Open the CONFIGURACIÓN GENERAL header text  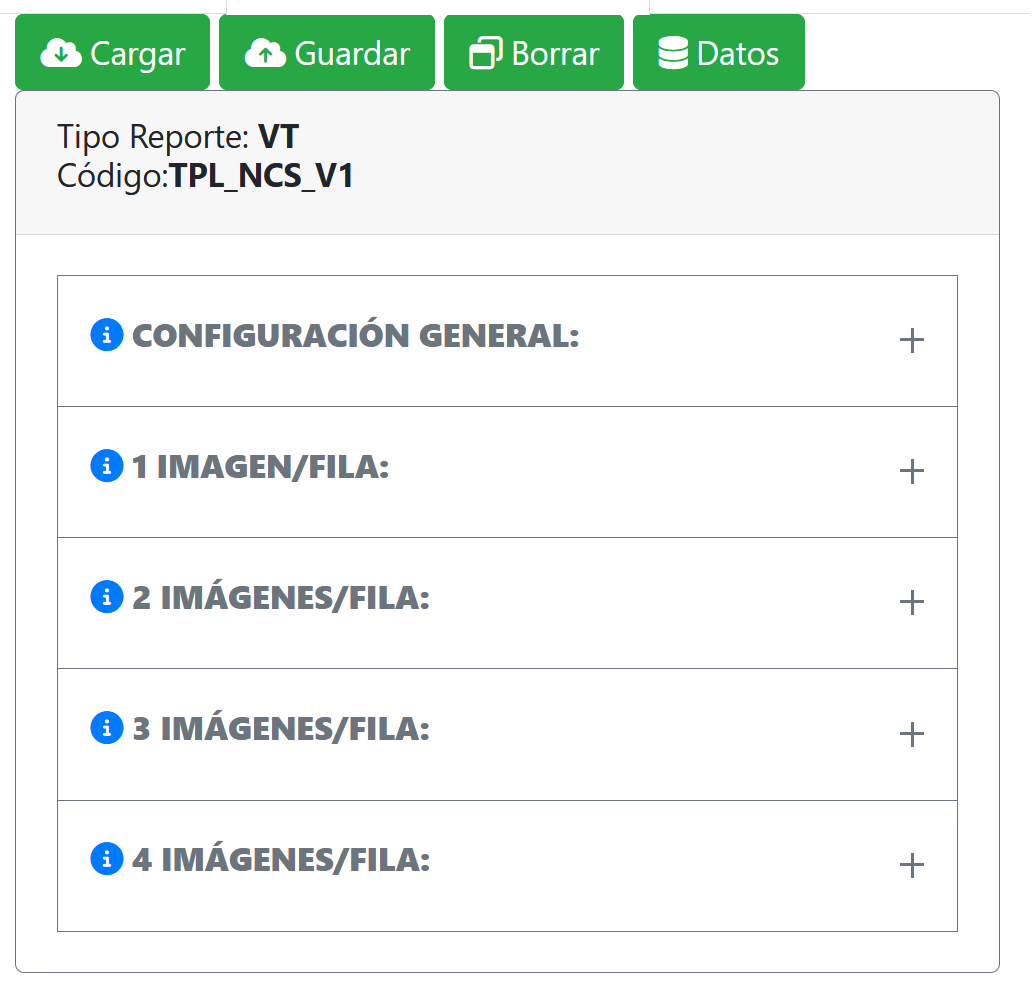click(355, 336)
